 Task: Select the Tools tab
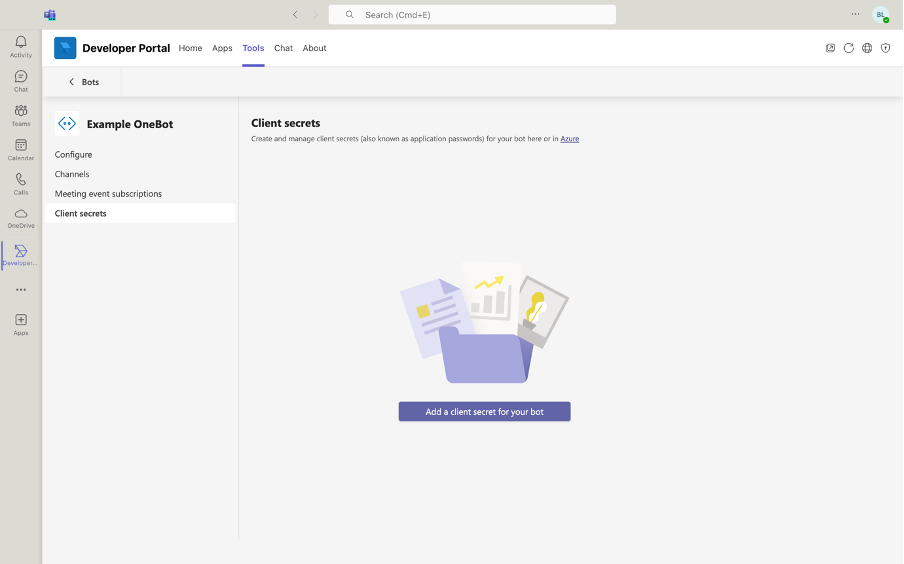pos(253,48)
